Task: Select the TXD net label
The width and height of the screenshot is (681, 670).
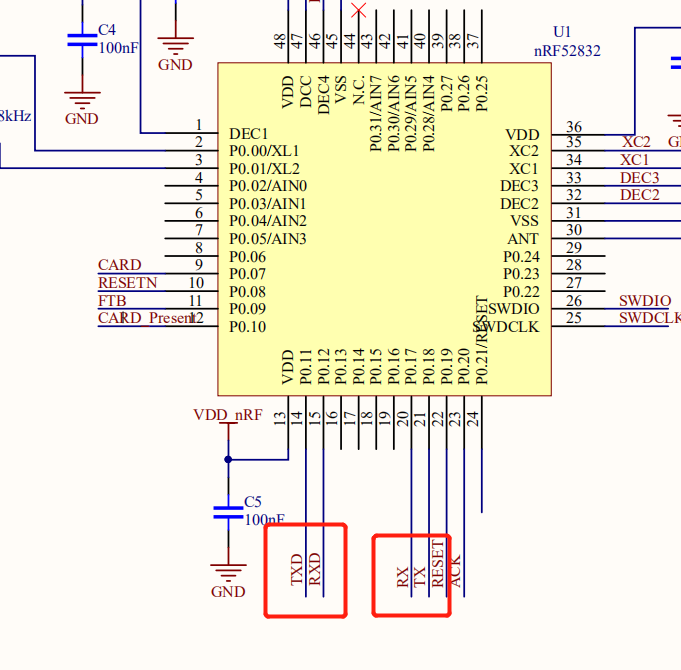Action: coord(296,569)
